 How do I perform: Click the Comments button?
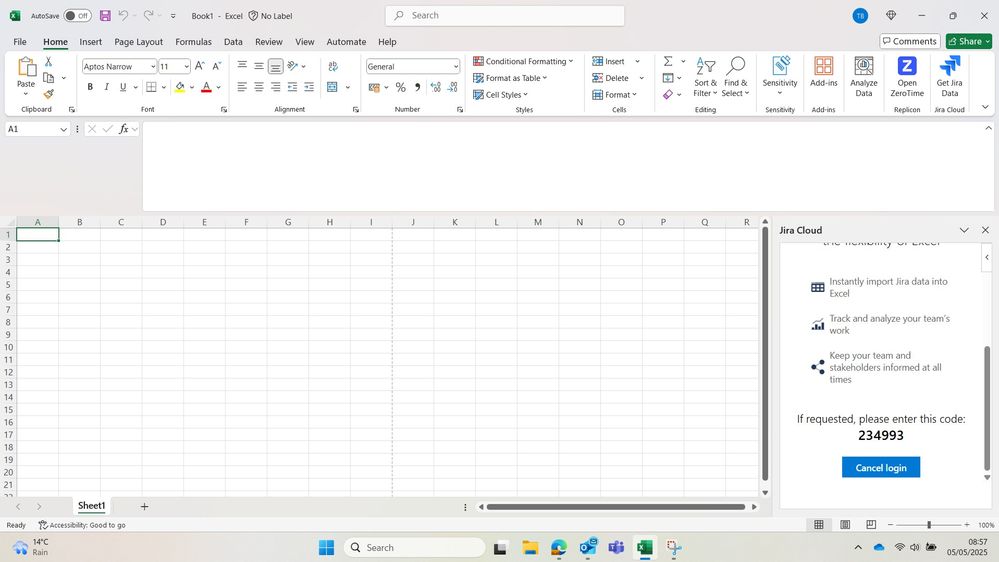[x=910, y=41]
